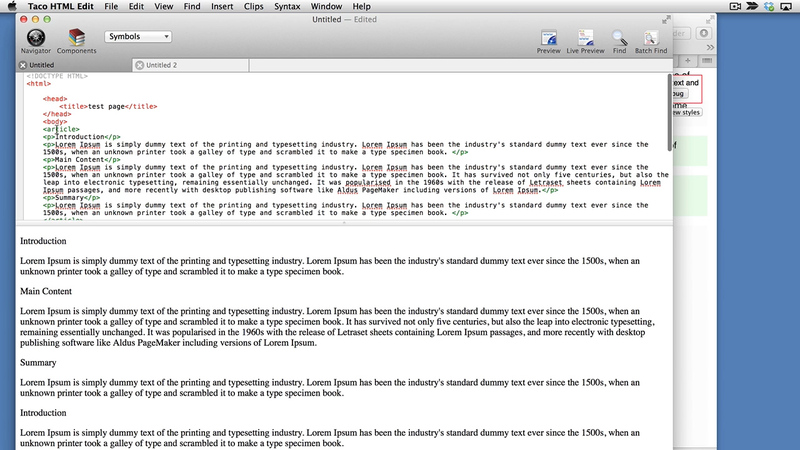Open the View menu
This screenshot has width=800, height=450.
163,7
